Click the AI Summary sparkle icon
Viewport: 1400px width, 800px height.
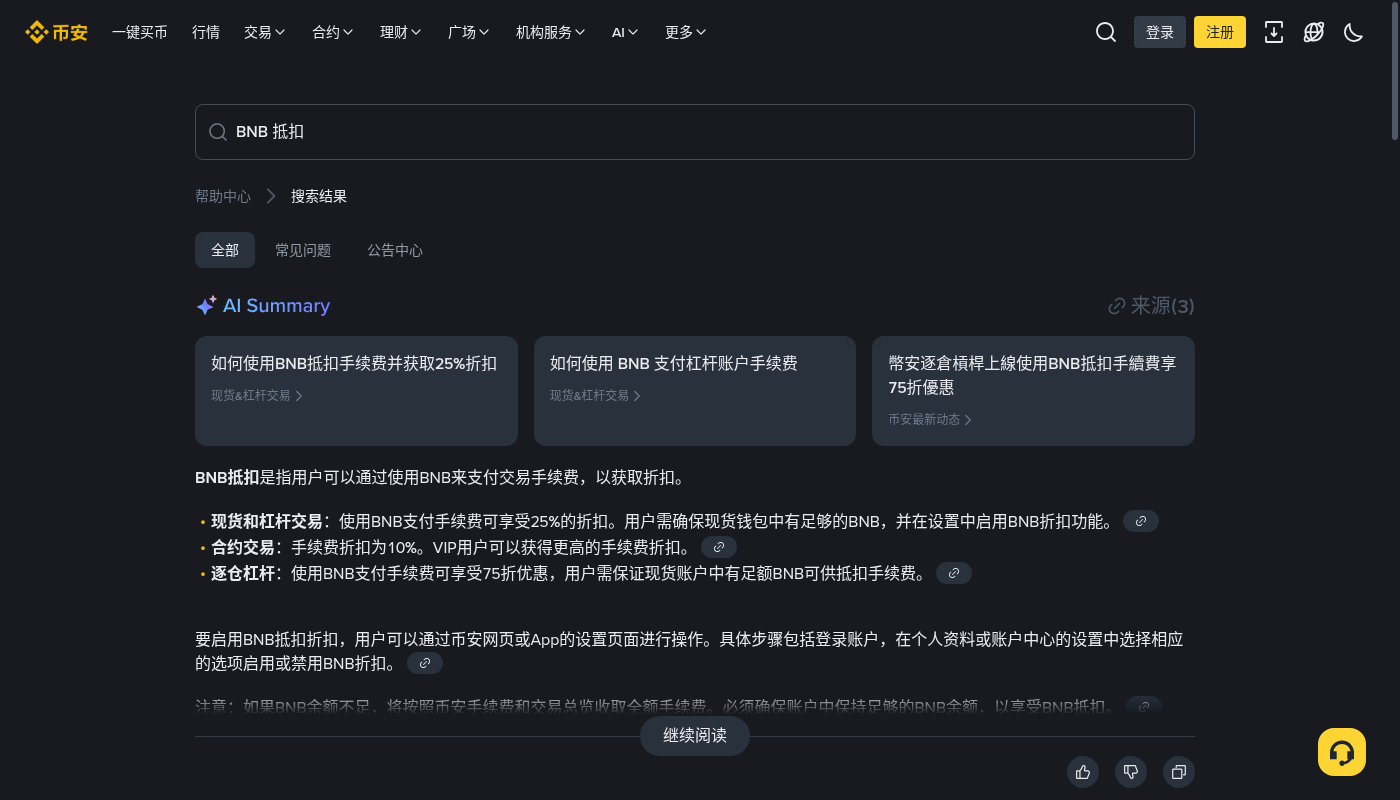point(206,306)
